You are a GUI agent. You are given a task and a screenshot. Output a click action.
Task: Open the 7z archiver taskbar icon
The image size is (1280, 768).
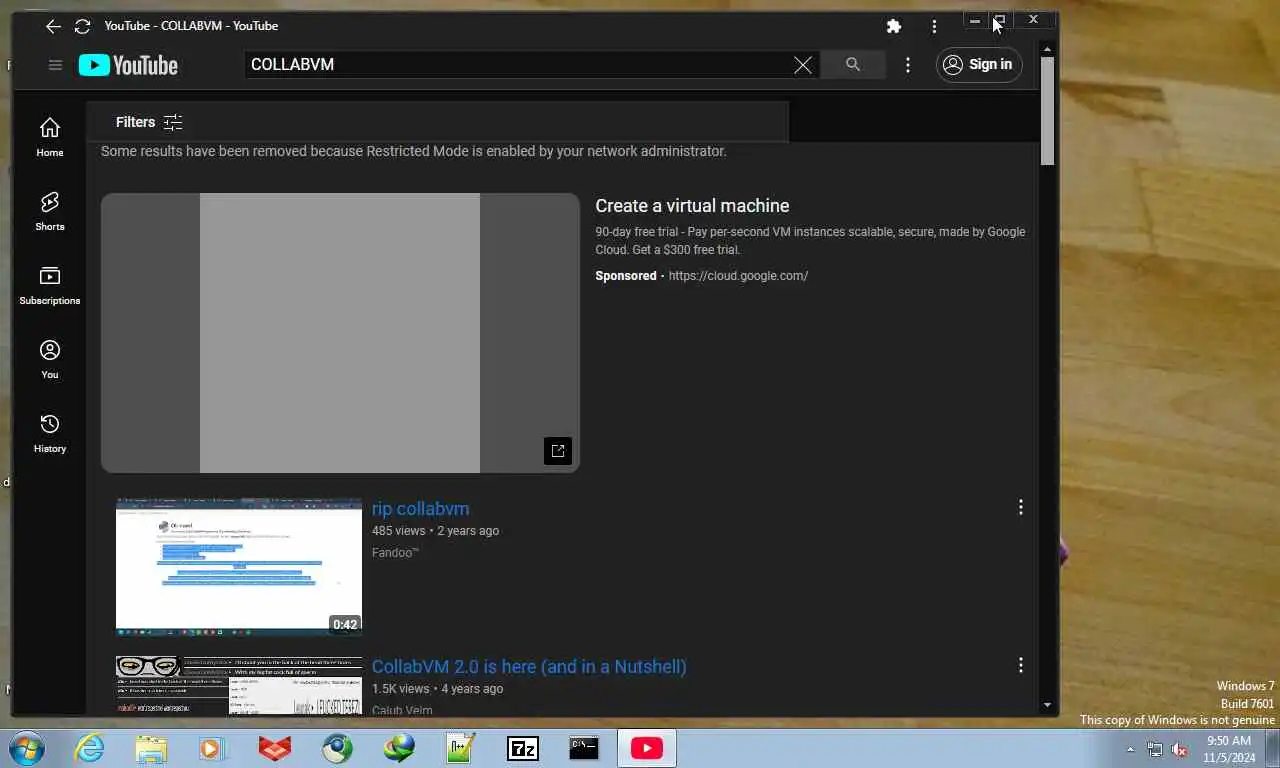coord(523,748)
